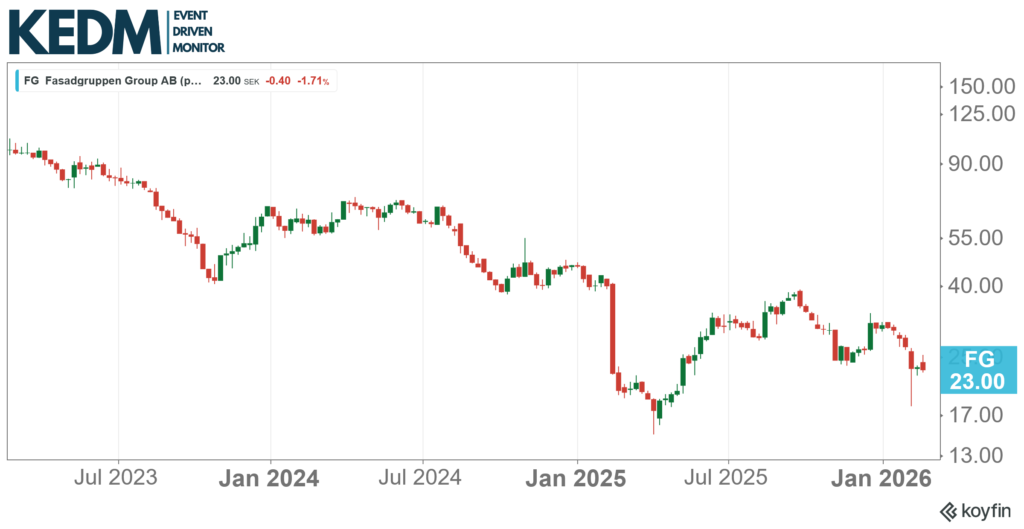This screenshot has width=1024, height=529.
Task: Click the 90.00 price axis label
Action: tap(983, 163)
